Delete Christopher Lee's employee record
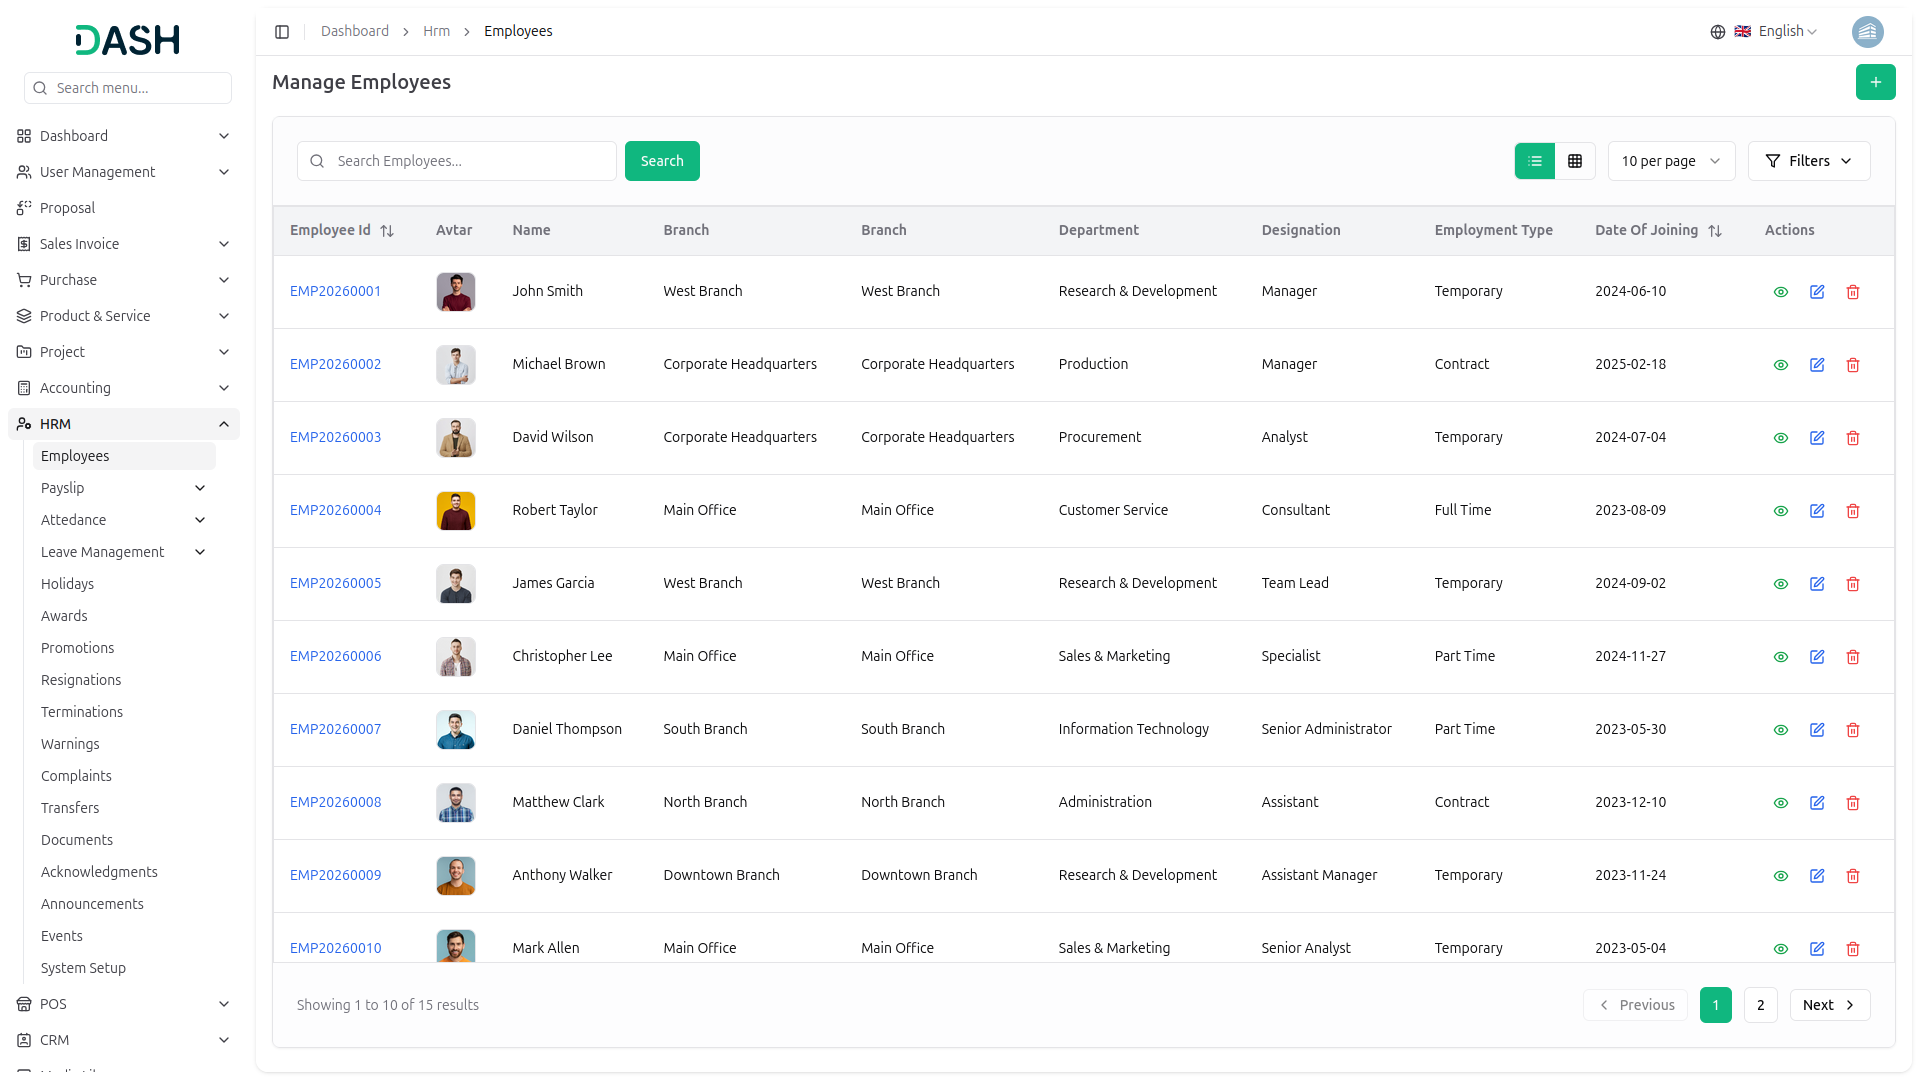The width and height of the screenshot is (1920, 1080). pos(1853,657)
